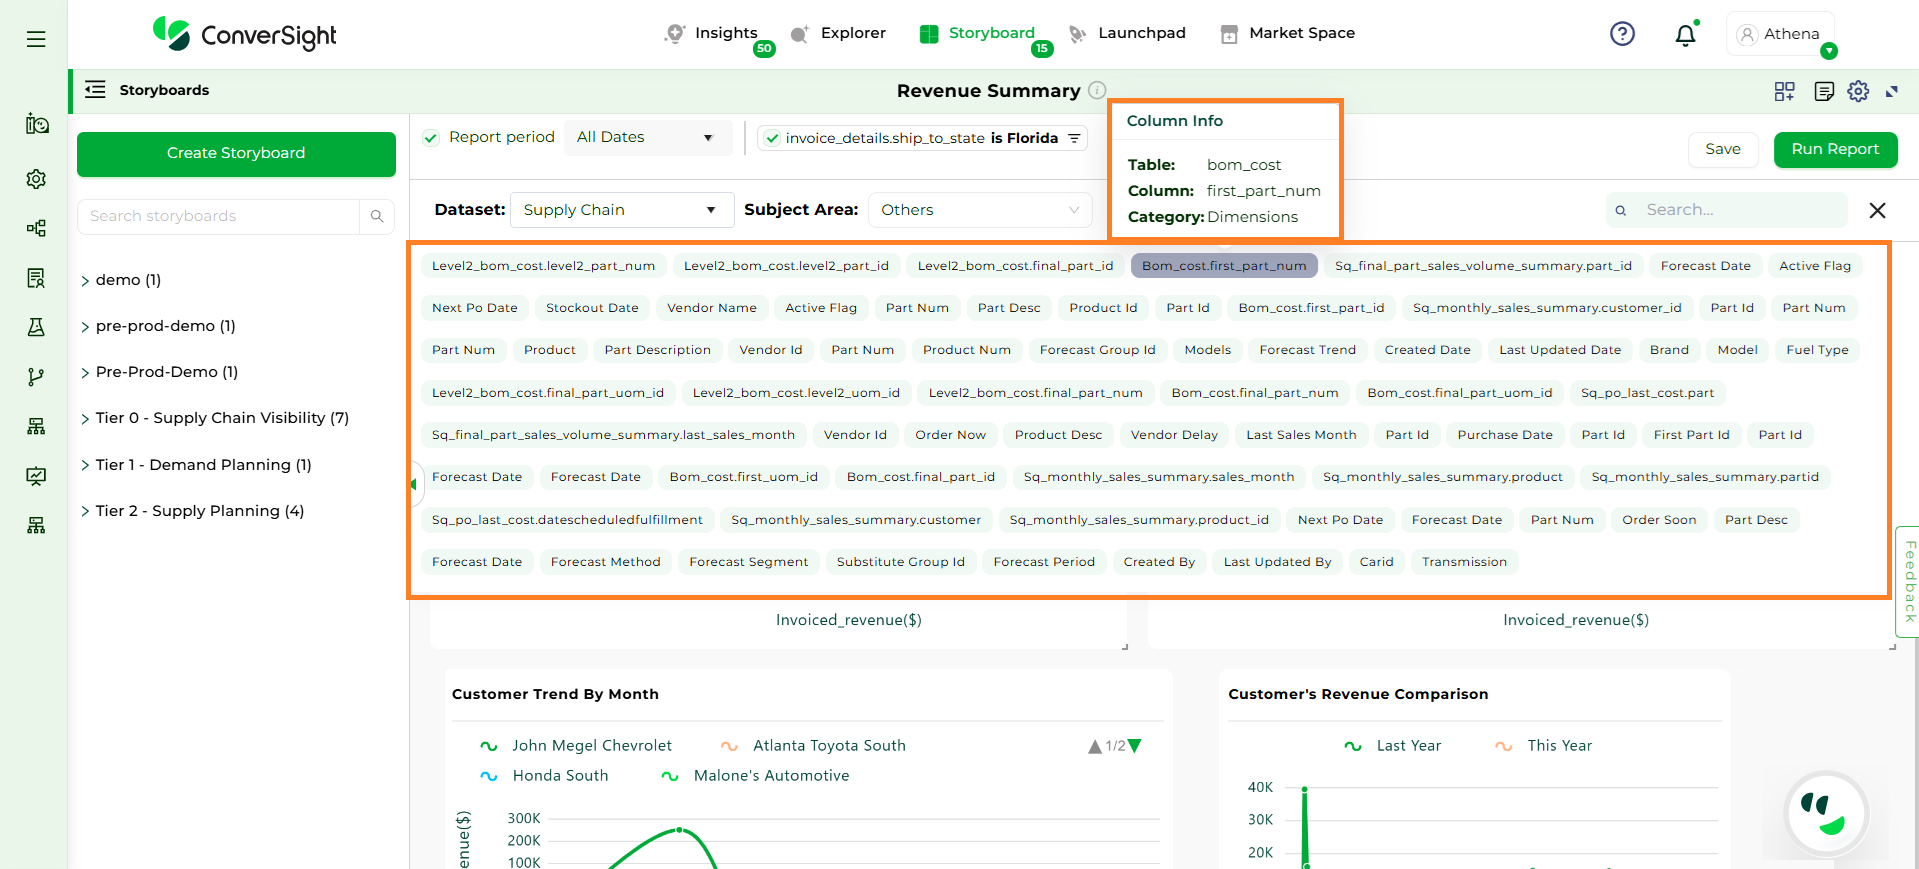
Task: Click the Revenue Summary info icon
Action: tap(1097, 90)
